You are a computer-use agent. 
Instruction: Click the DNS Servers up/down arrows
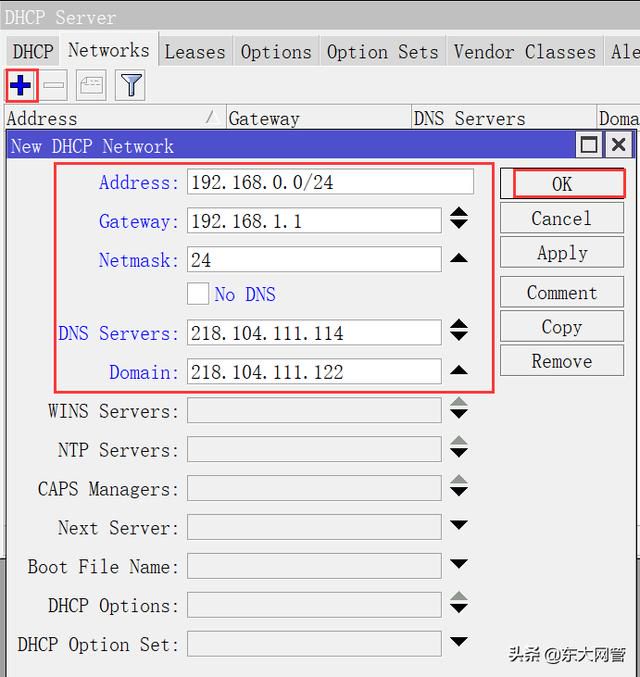pos(459,330)
